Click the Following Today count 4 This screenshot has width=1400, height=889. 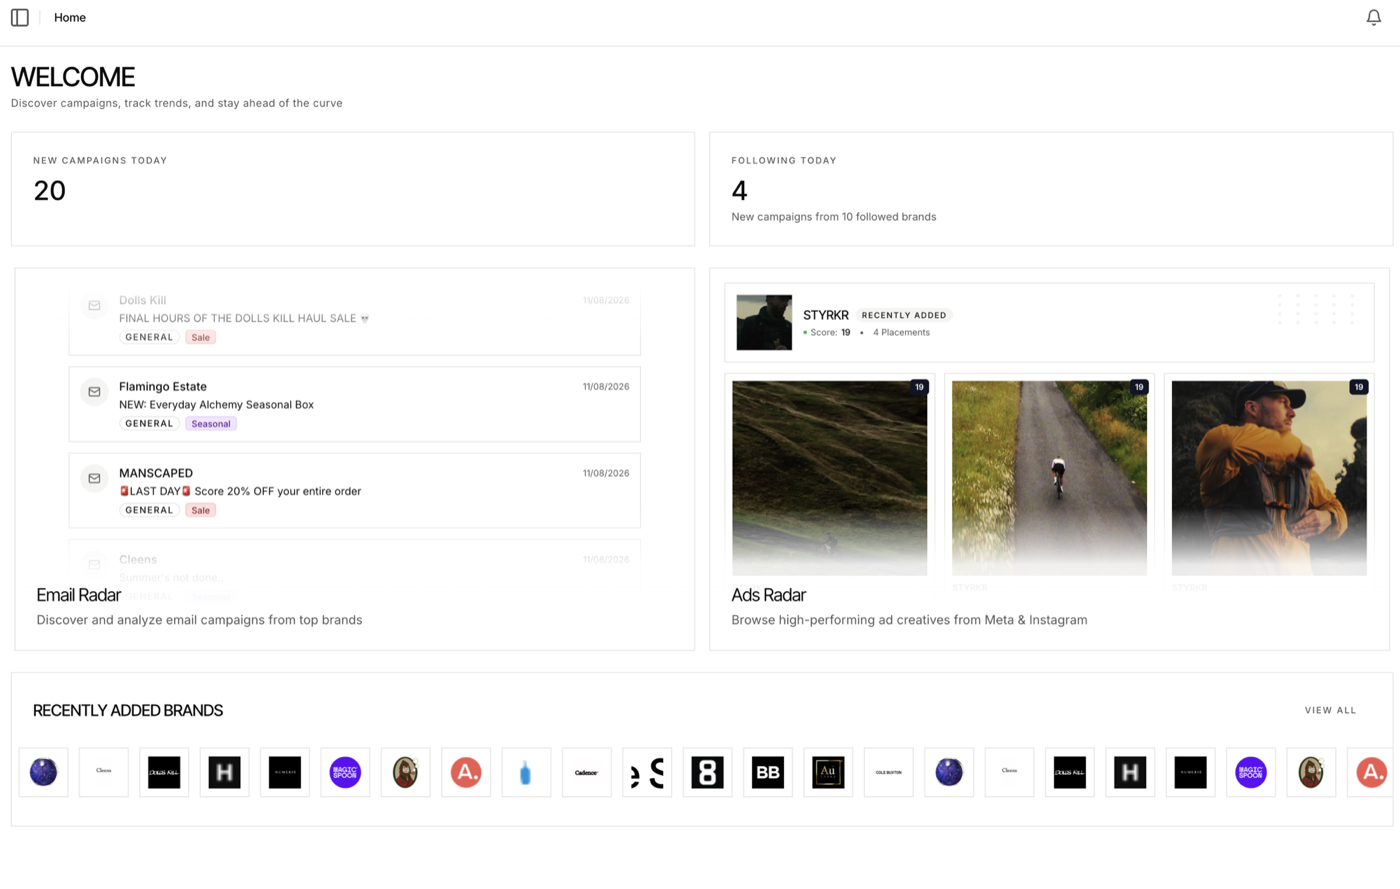pos(739,191)
